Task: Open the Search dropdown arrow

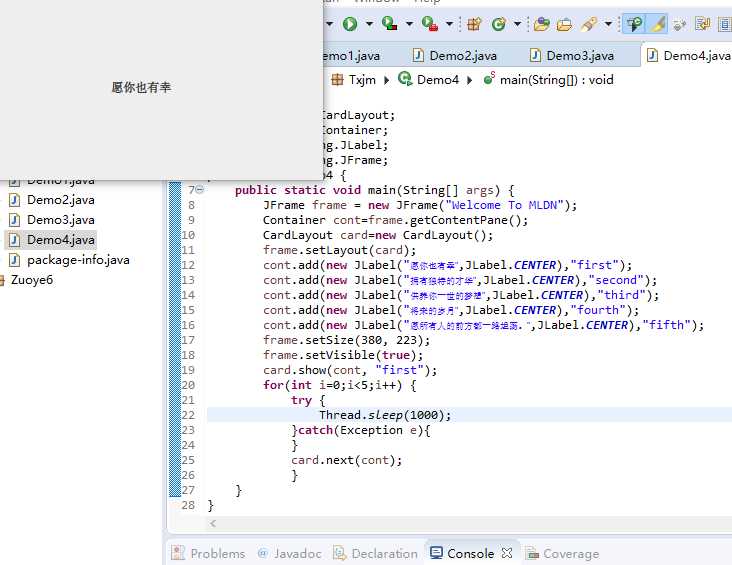Action: (608, 23)
